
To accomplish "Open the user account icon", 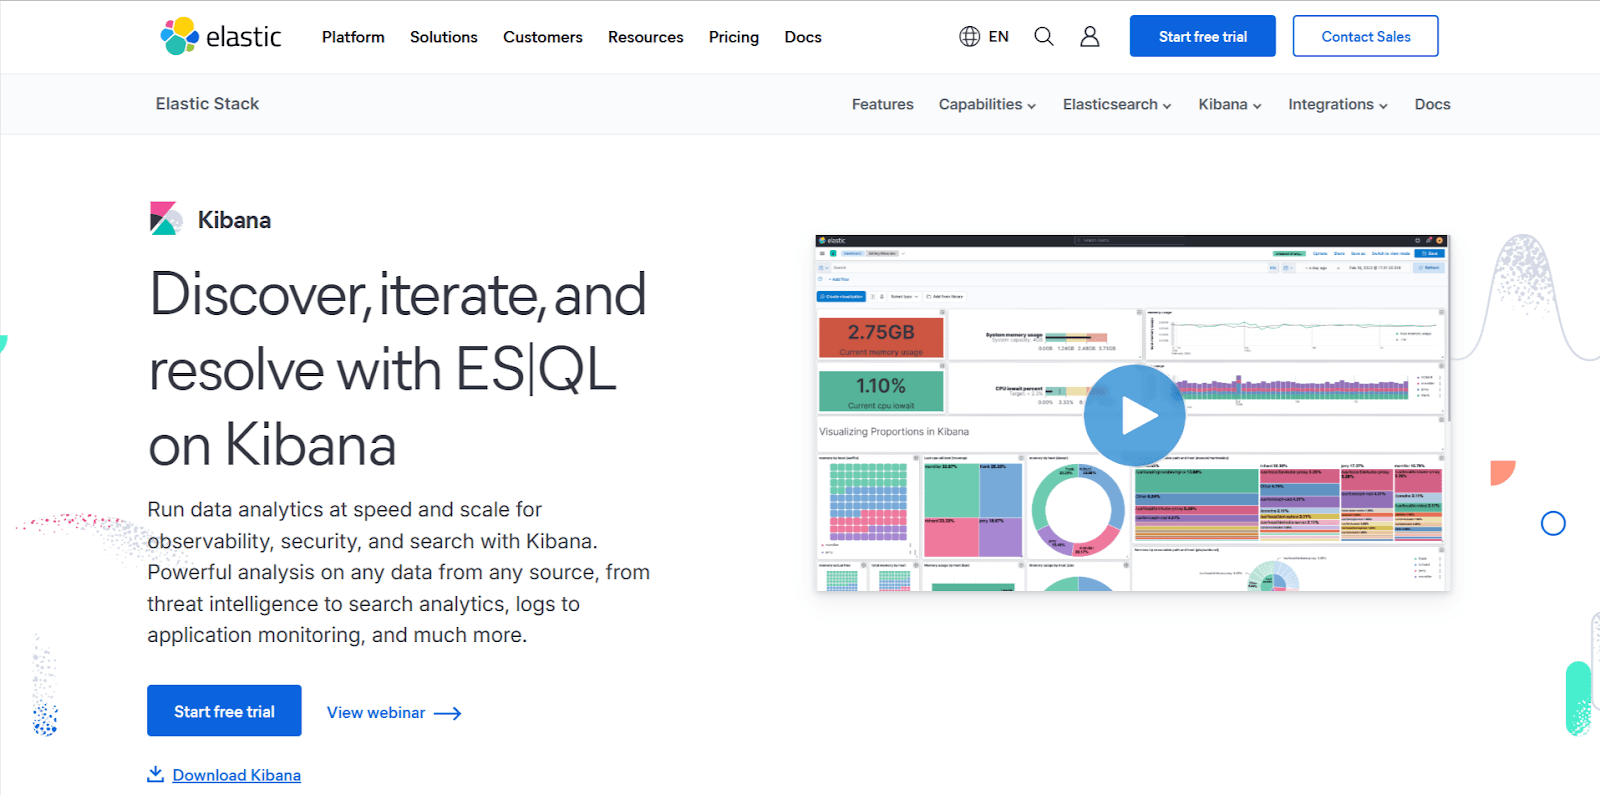I will [1090, 37].
